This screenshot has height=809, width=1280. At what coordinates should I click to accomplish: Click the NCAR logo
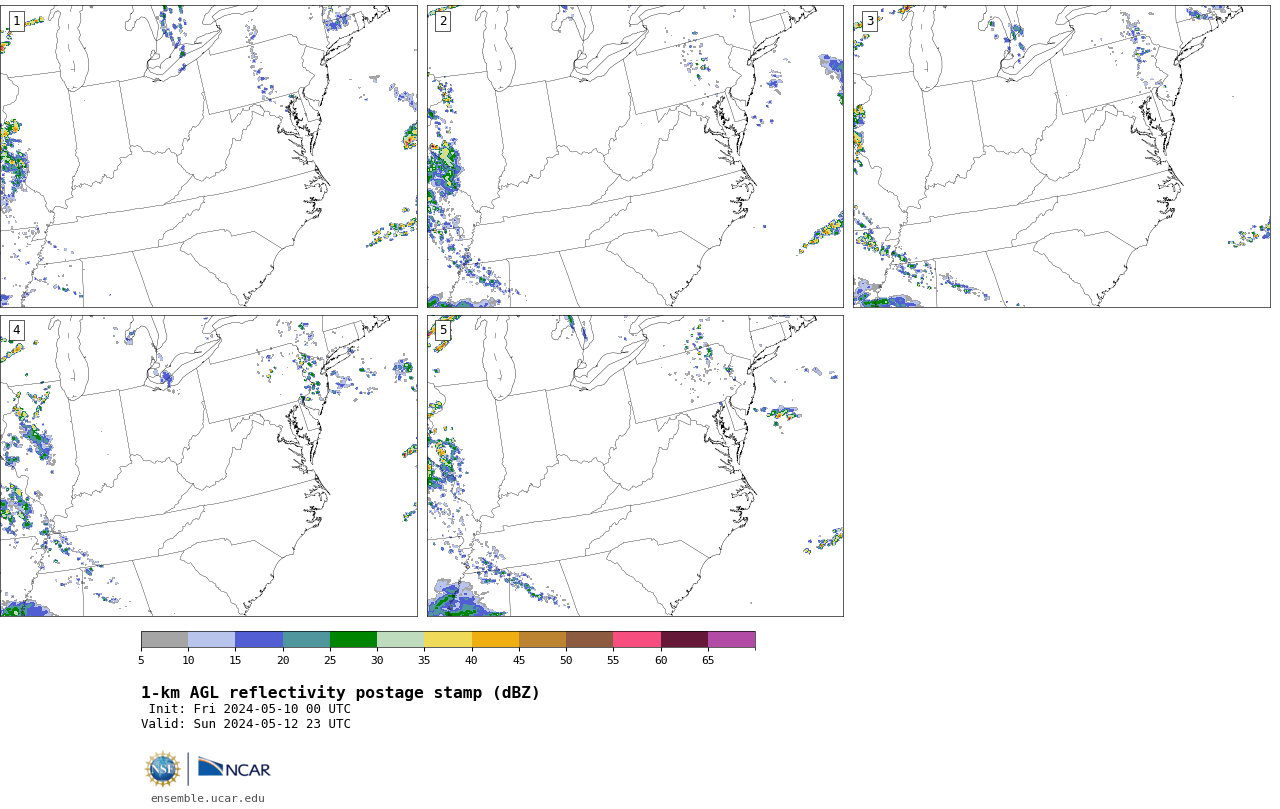pos(234,768)
